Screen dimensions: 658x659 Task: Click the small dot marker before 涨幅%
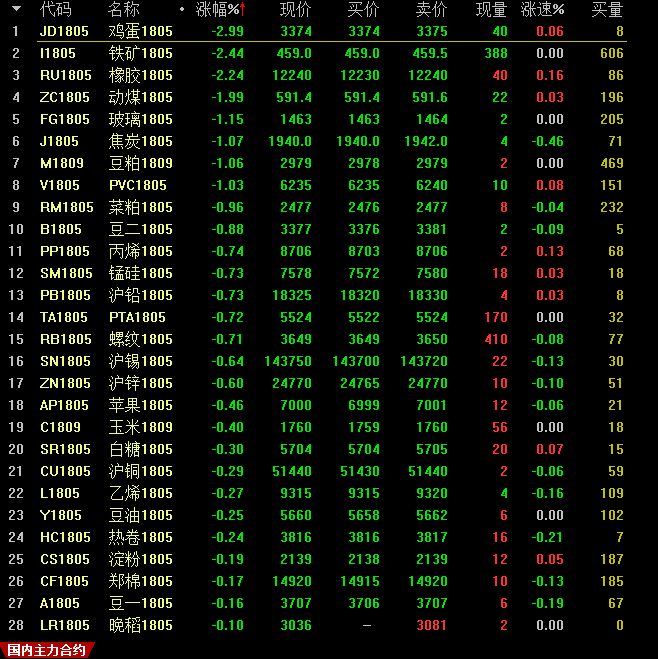coord(181,10)
